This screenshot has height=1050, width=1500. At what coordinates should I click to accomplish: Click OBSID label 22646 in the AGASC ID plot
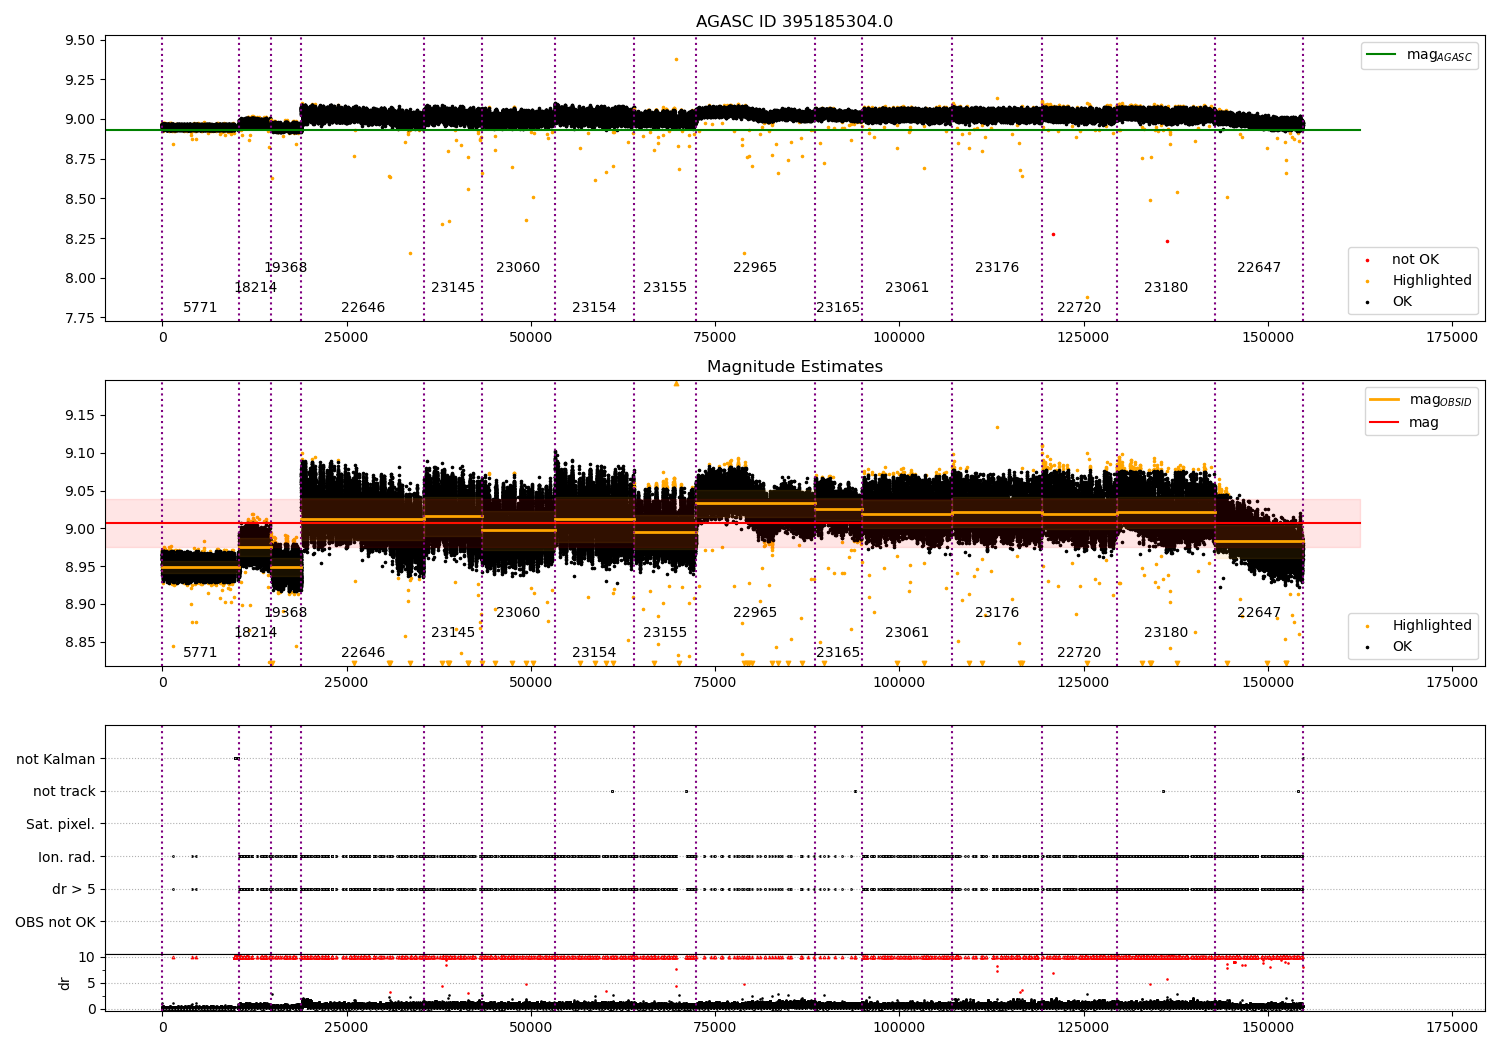(x=363, y=308)
